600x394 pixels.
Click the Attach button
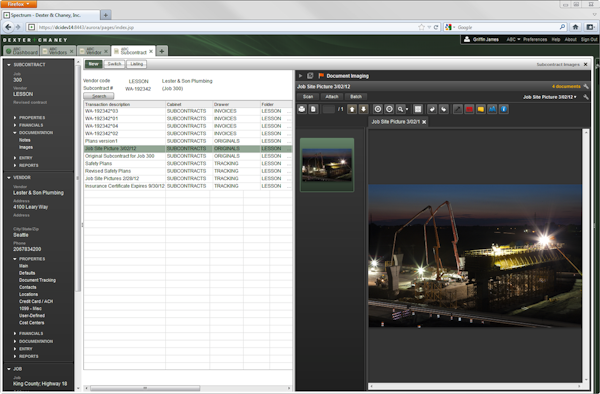pyautogui.click(x=332, y=97)
